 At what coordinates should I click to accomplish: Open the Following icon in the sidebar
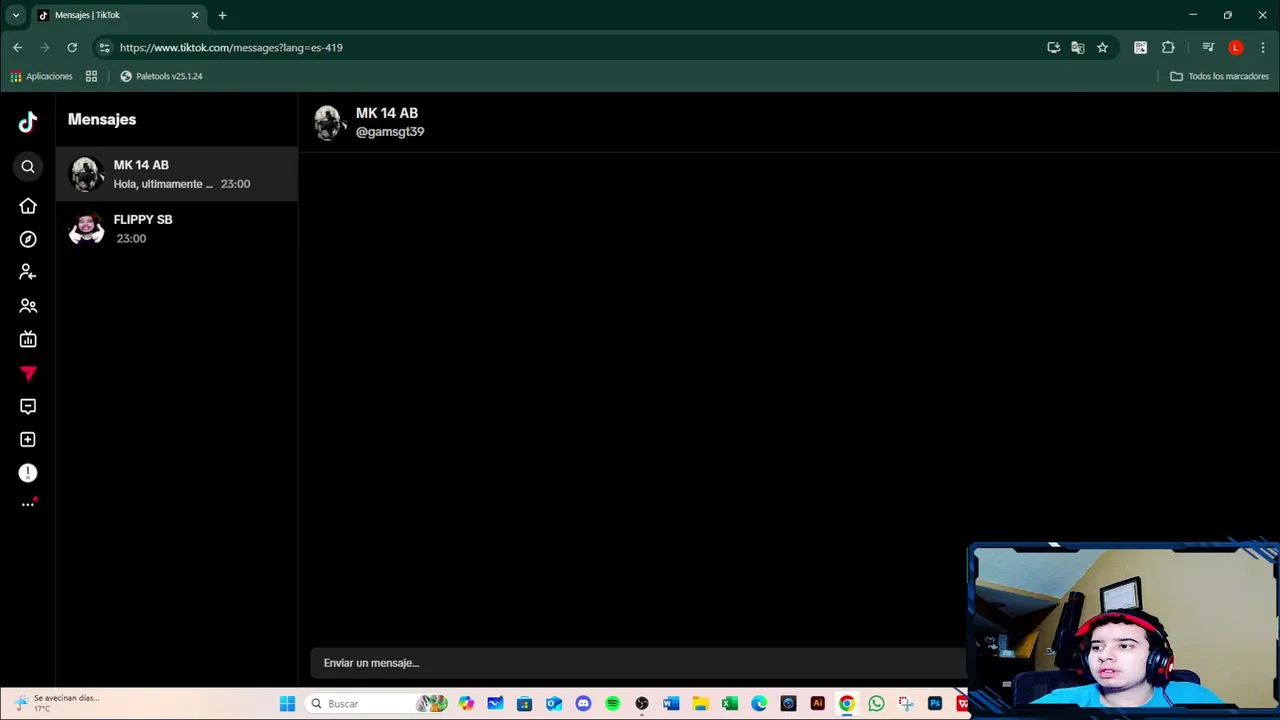[28, 272]
